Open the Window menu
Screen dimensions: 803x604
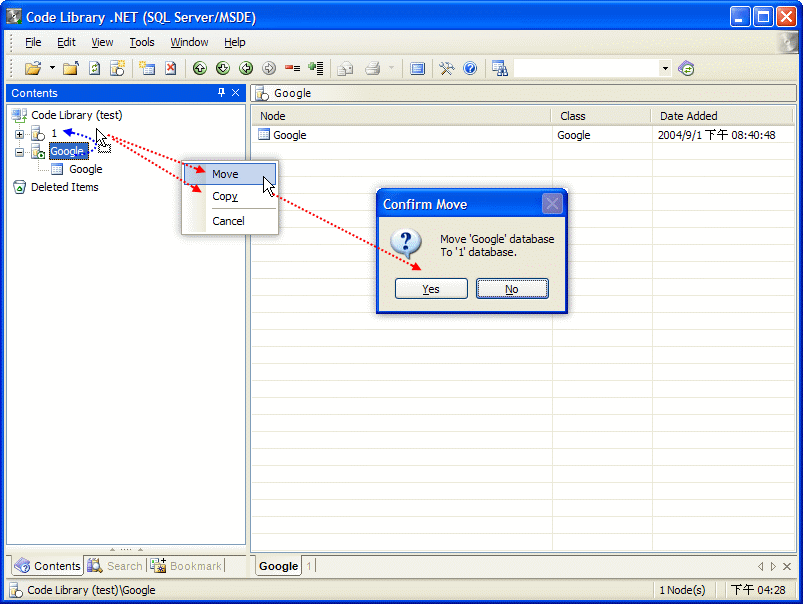coord(189,43)
